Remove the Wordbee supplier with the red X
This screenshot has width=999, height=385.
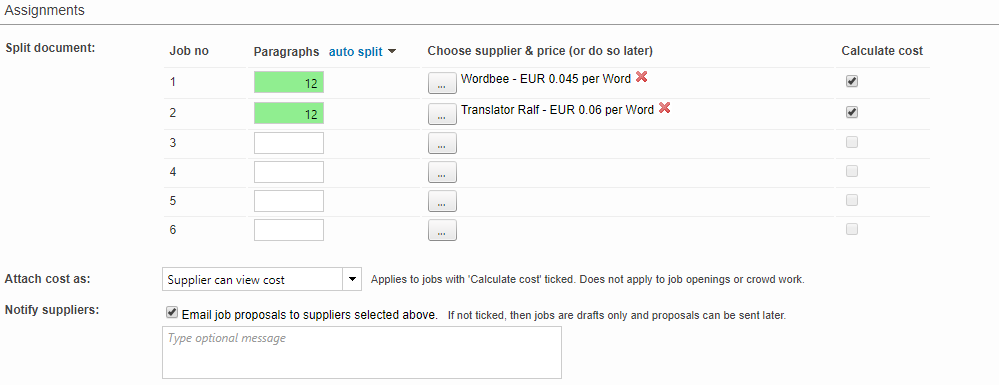click(x=642, y=77)
